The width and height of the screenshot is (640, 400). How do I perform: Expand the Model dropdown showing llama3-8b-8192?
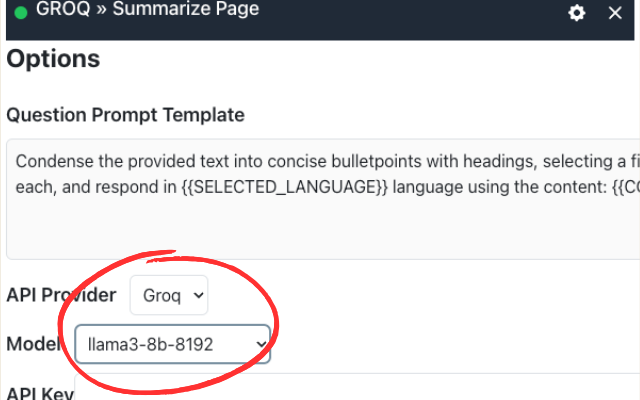tap(172, 345)
